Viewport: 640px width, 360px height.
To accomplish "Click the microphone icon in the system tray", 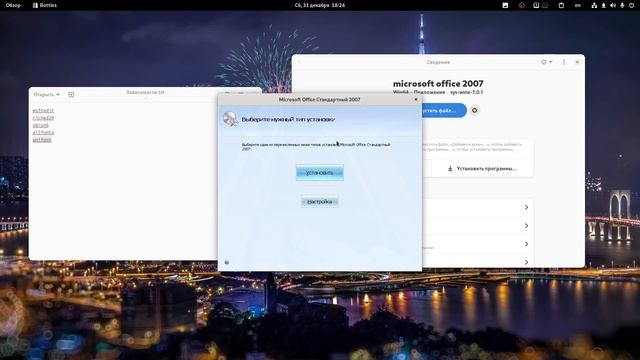I will click(622, 5).
